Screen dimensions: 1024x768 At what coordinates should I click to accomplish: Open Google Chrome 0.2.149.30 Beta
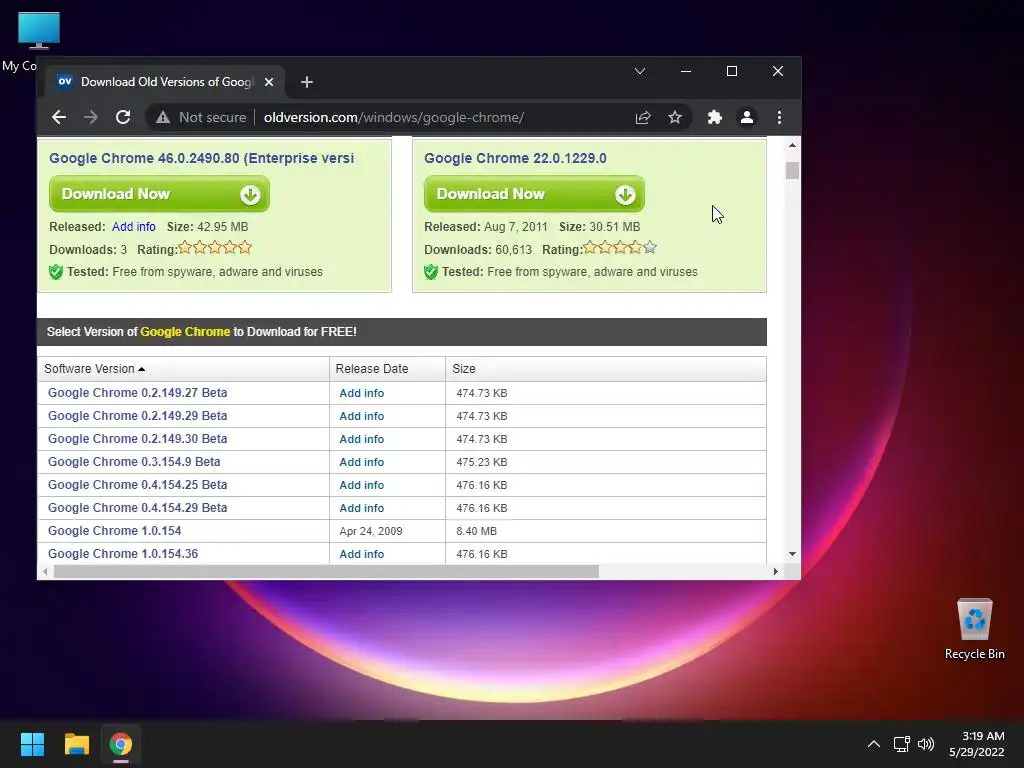(137, 439)
